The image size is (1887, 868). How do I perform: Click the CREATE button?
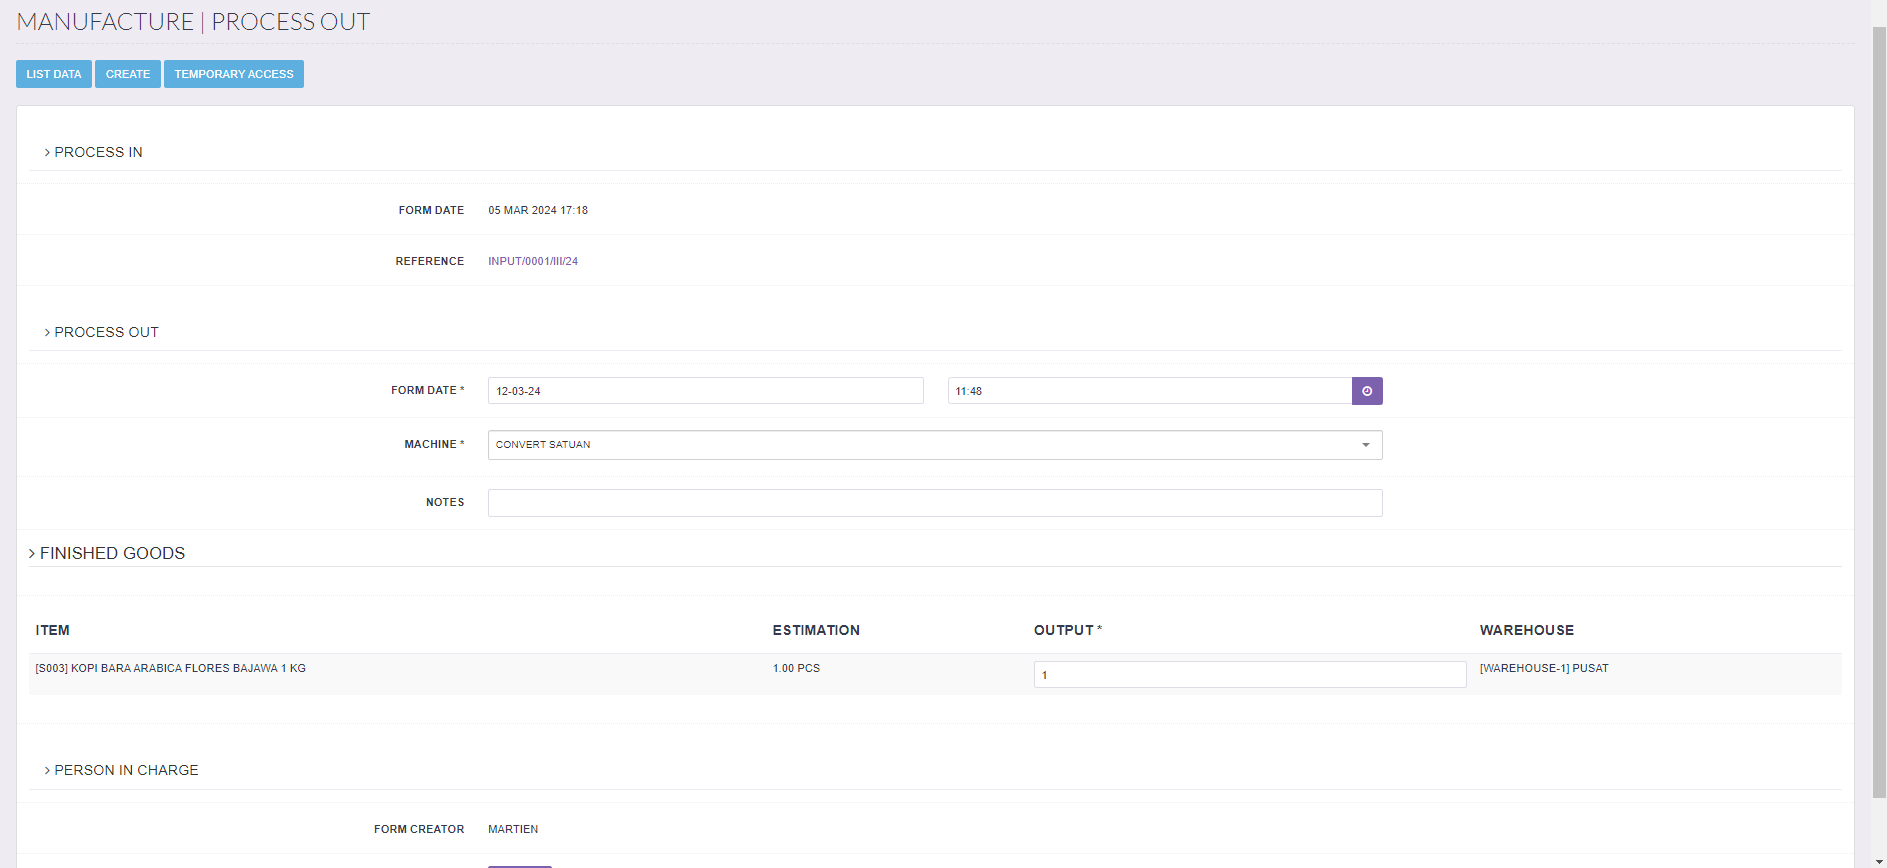click(x=128, y=74)
